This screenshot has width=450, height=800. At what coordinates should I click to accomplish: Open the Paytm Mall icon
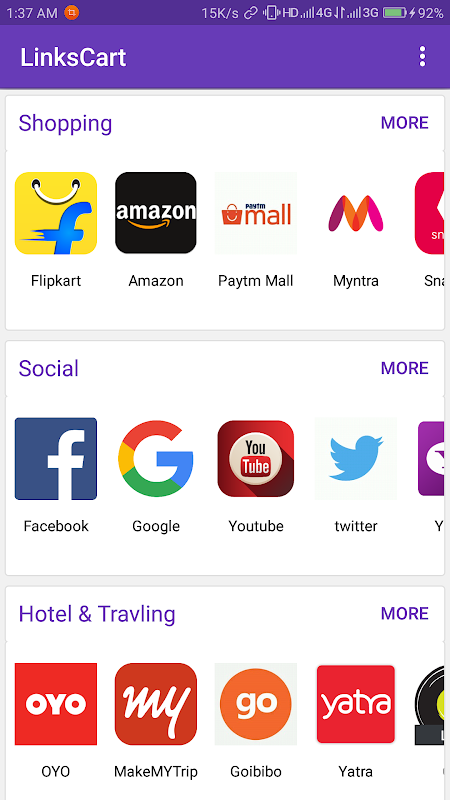[x=256, y=213]
